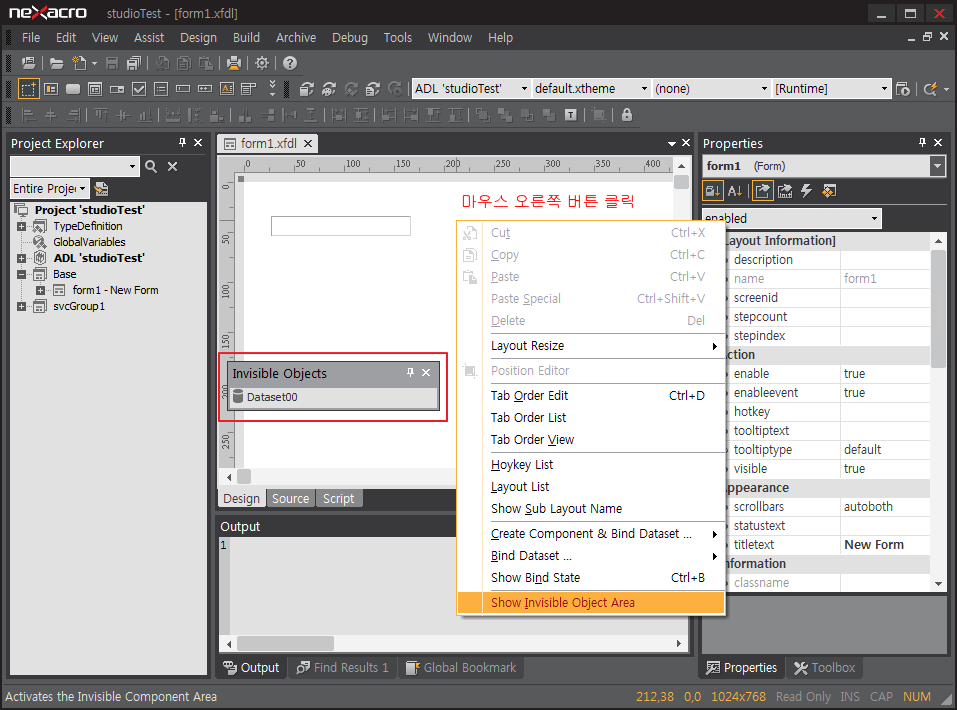
Task: Select the CheckBox component tool
Action: pos(139,89)
